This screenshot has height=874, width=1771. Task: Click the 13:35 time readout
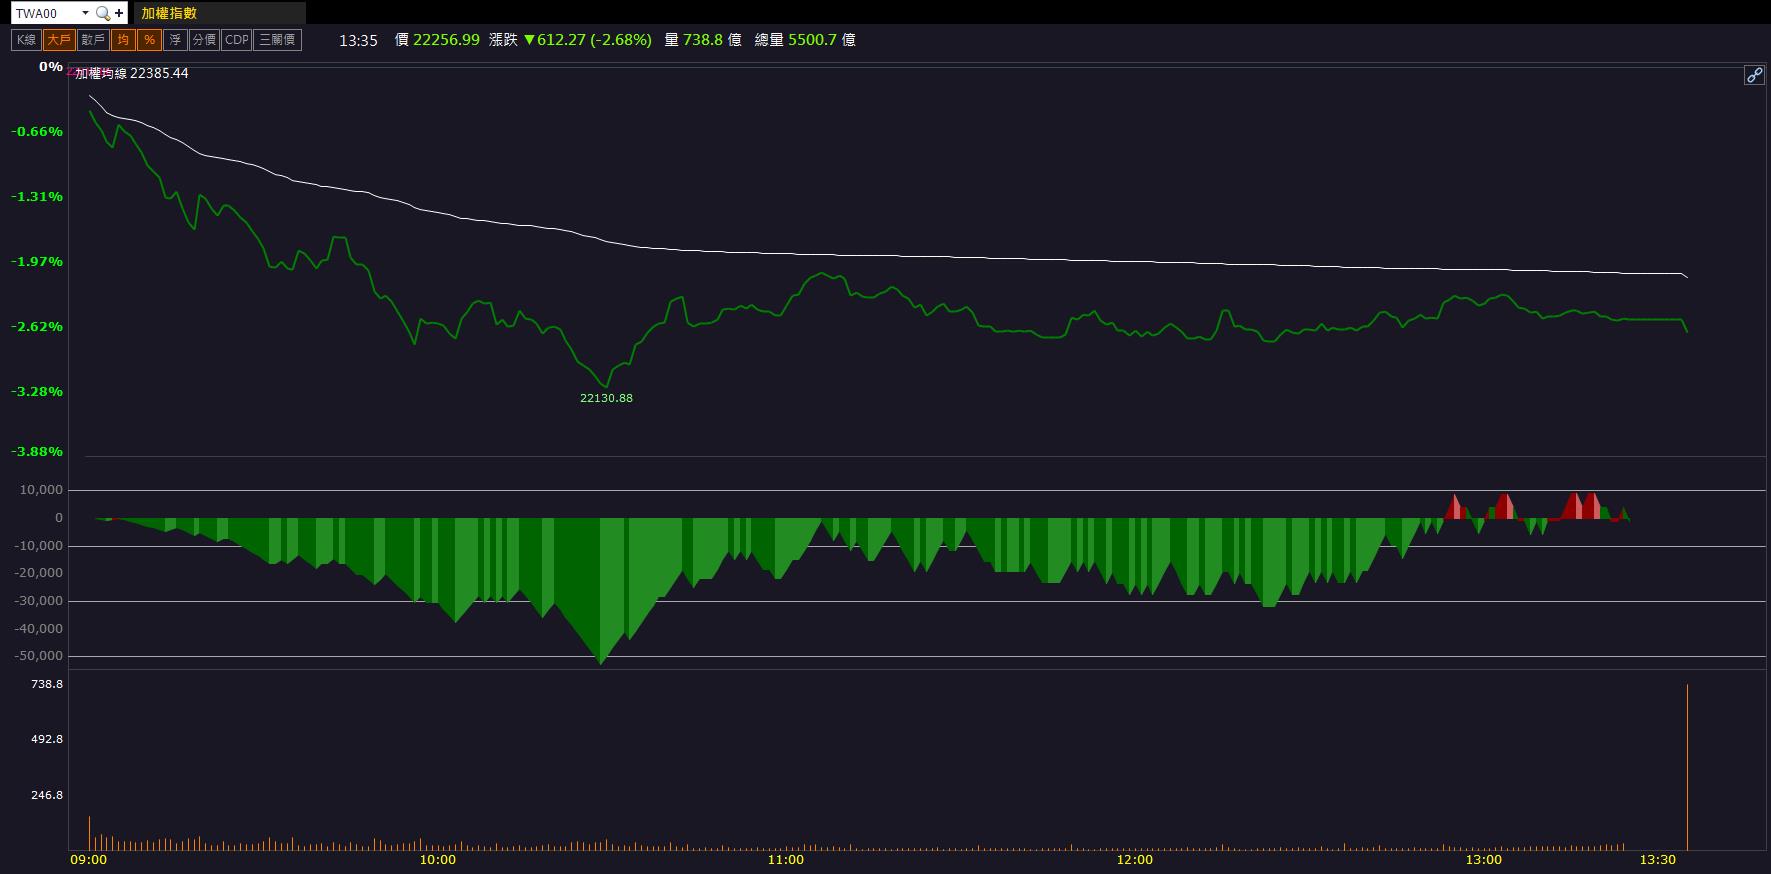pyautogui.click(x=358, y=40)
